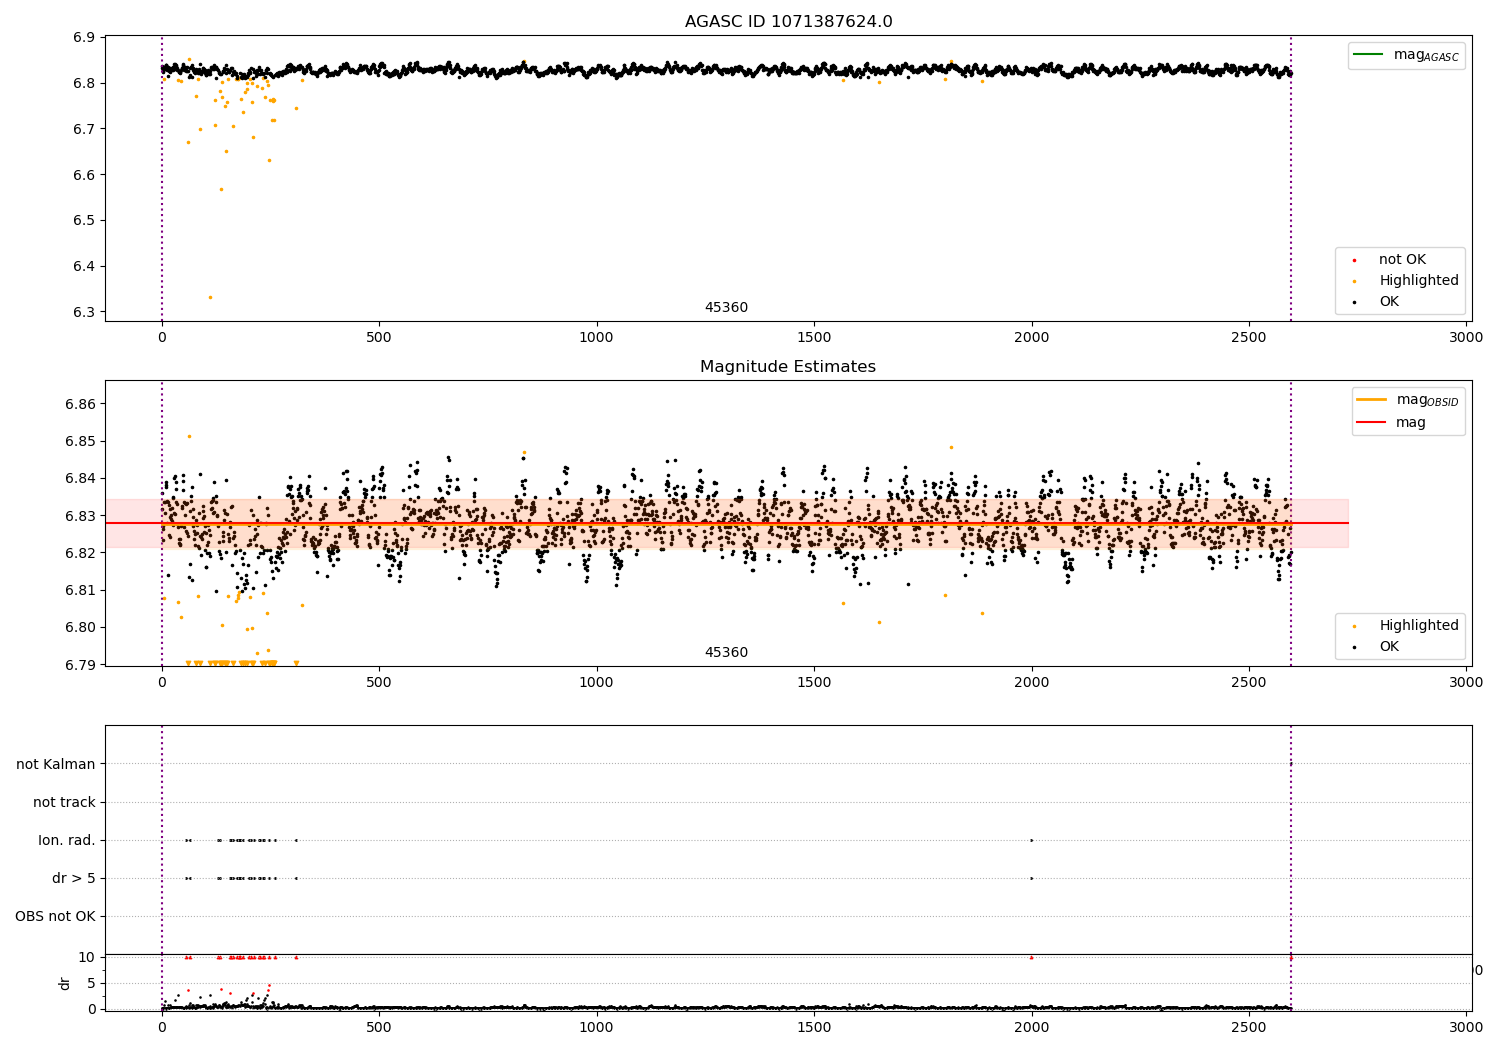Click the '6.7' y tick in the top plot
Viewport: 1500px width, 1050px height.
[86, 129]
